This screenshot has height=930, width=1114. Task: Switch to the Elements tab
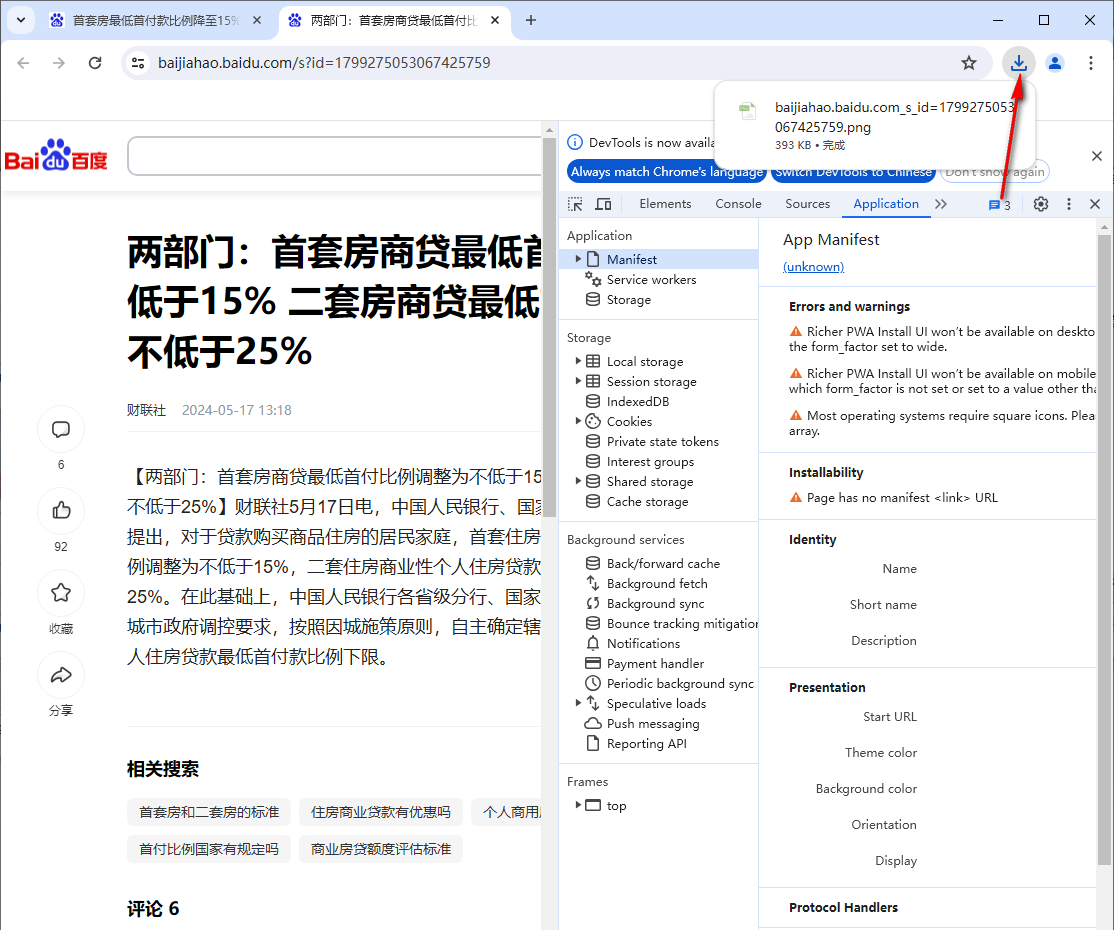click(x=665, y=204)
